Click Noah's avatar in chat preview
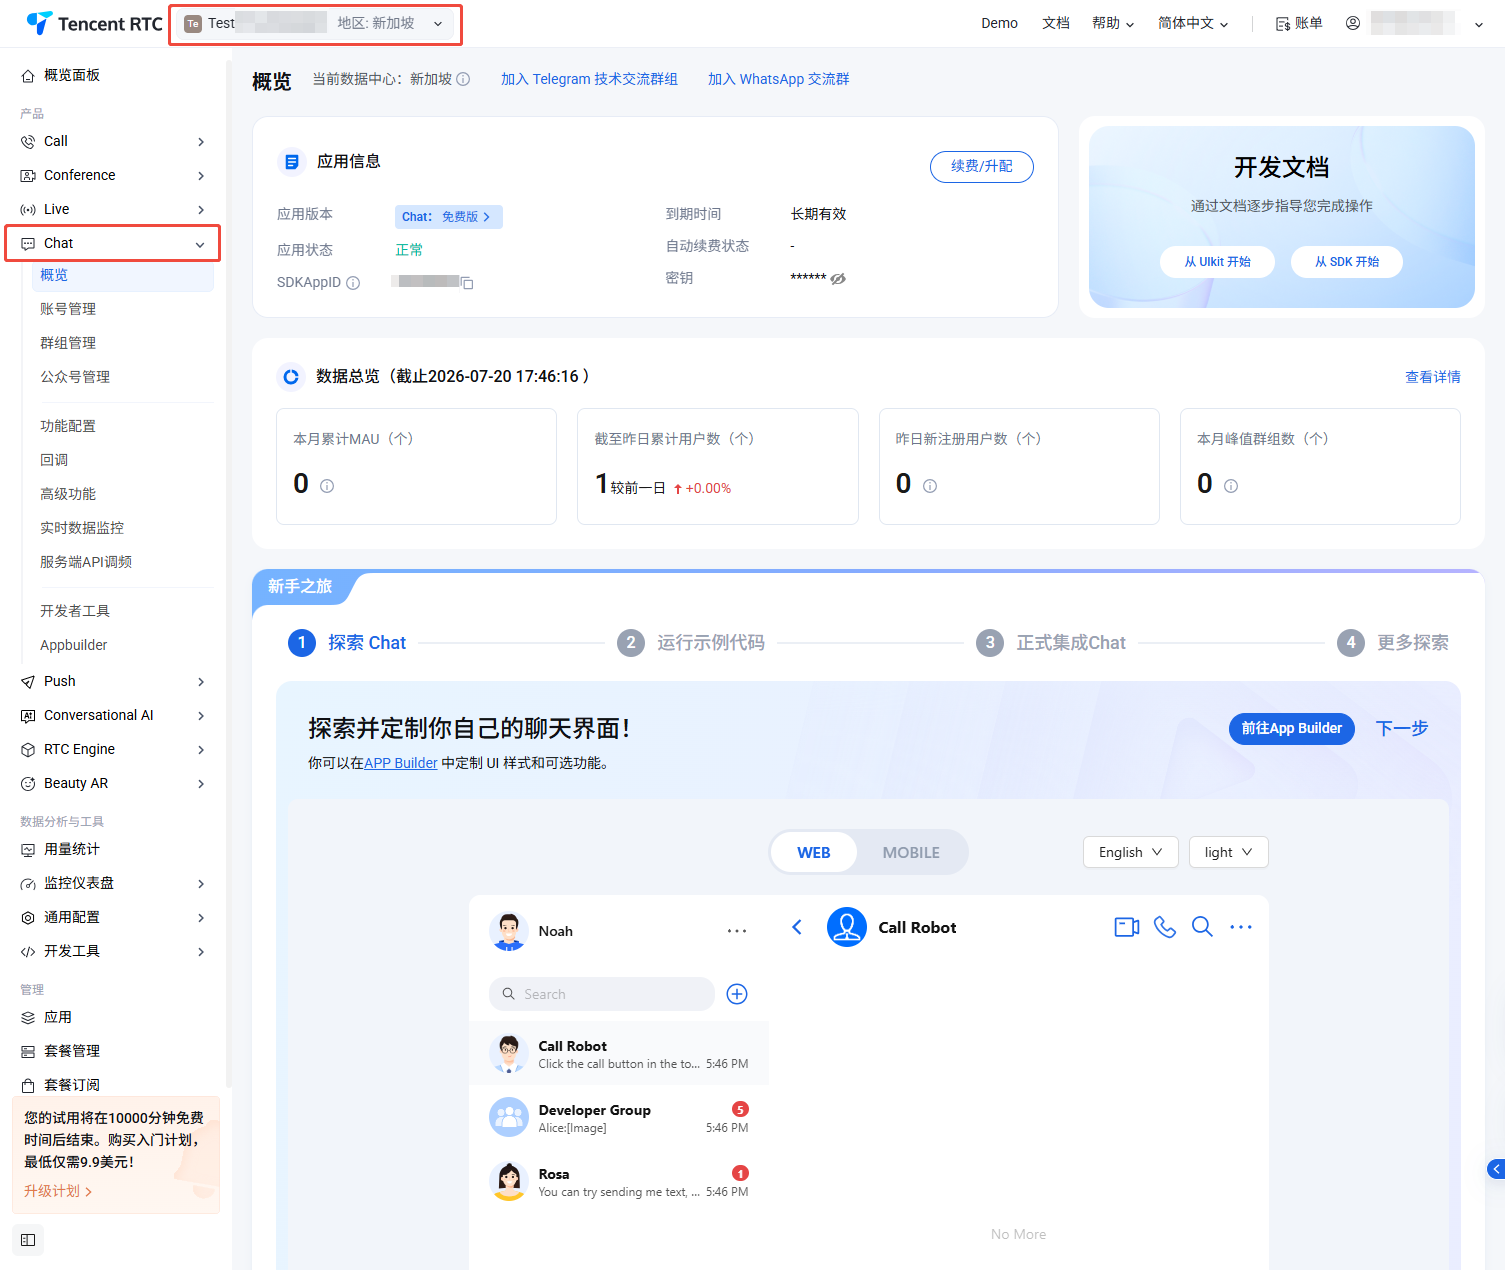This screenshot has height=1270, width=1505. click(x=509, y=931)
